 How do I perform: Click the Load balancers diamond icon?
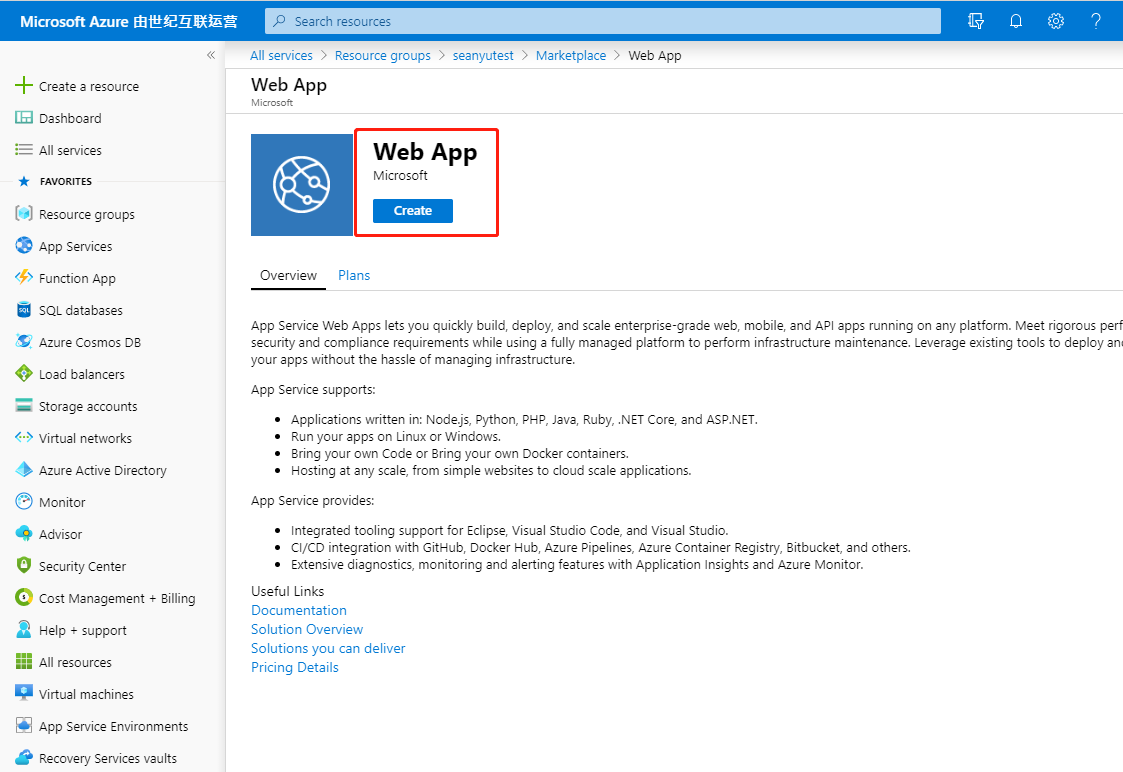pyautogui.click(x=24, y=373)
